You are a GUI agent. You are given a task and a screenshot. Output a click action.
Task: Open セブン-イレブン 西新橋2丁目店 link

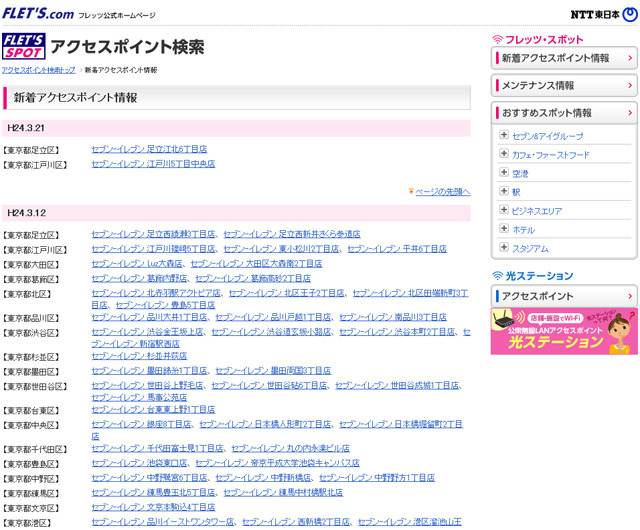pos(296,521)
